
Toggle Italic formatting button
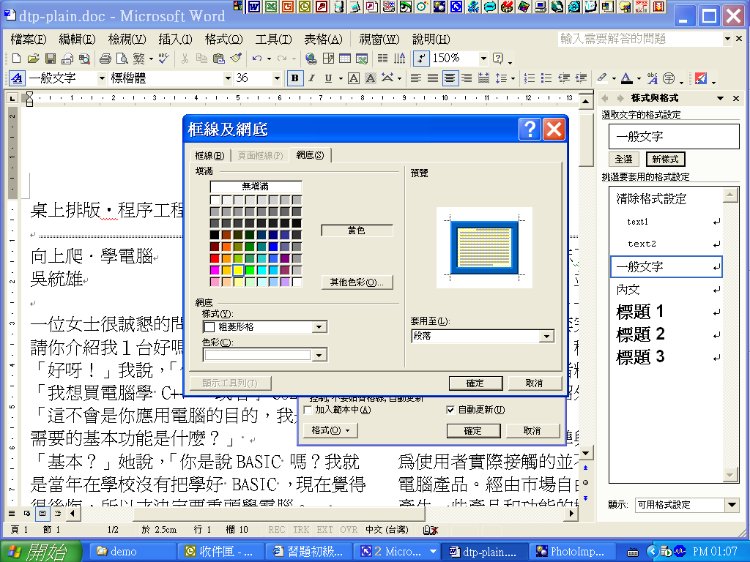coord(311,78)
